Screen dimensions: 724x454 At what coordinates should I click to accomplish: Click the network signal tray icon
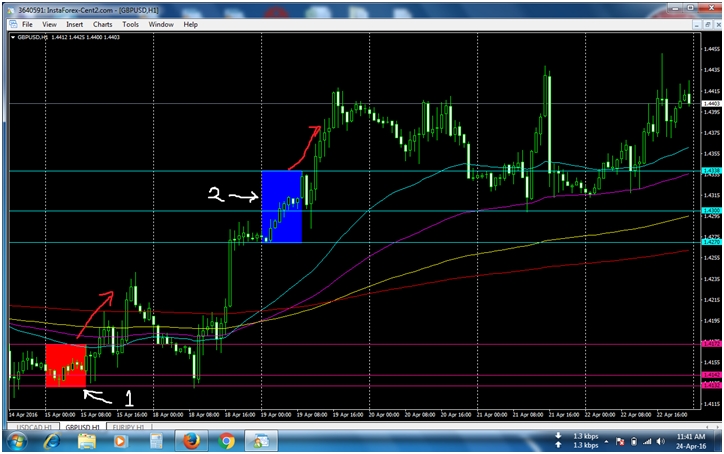[647, 442]
